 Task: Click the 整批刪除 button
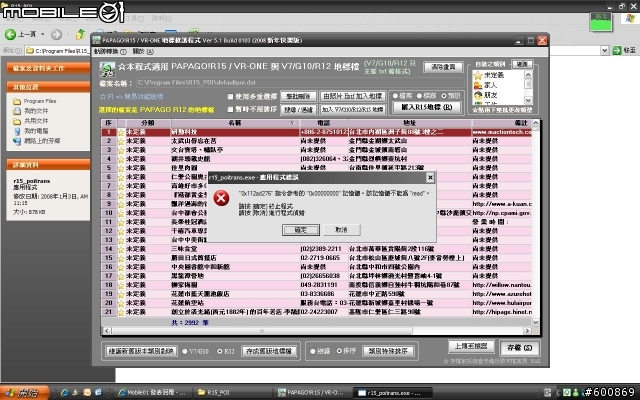[x=298, y=96]
